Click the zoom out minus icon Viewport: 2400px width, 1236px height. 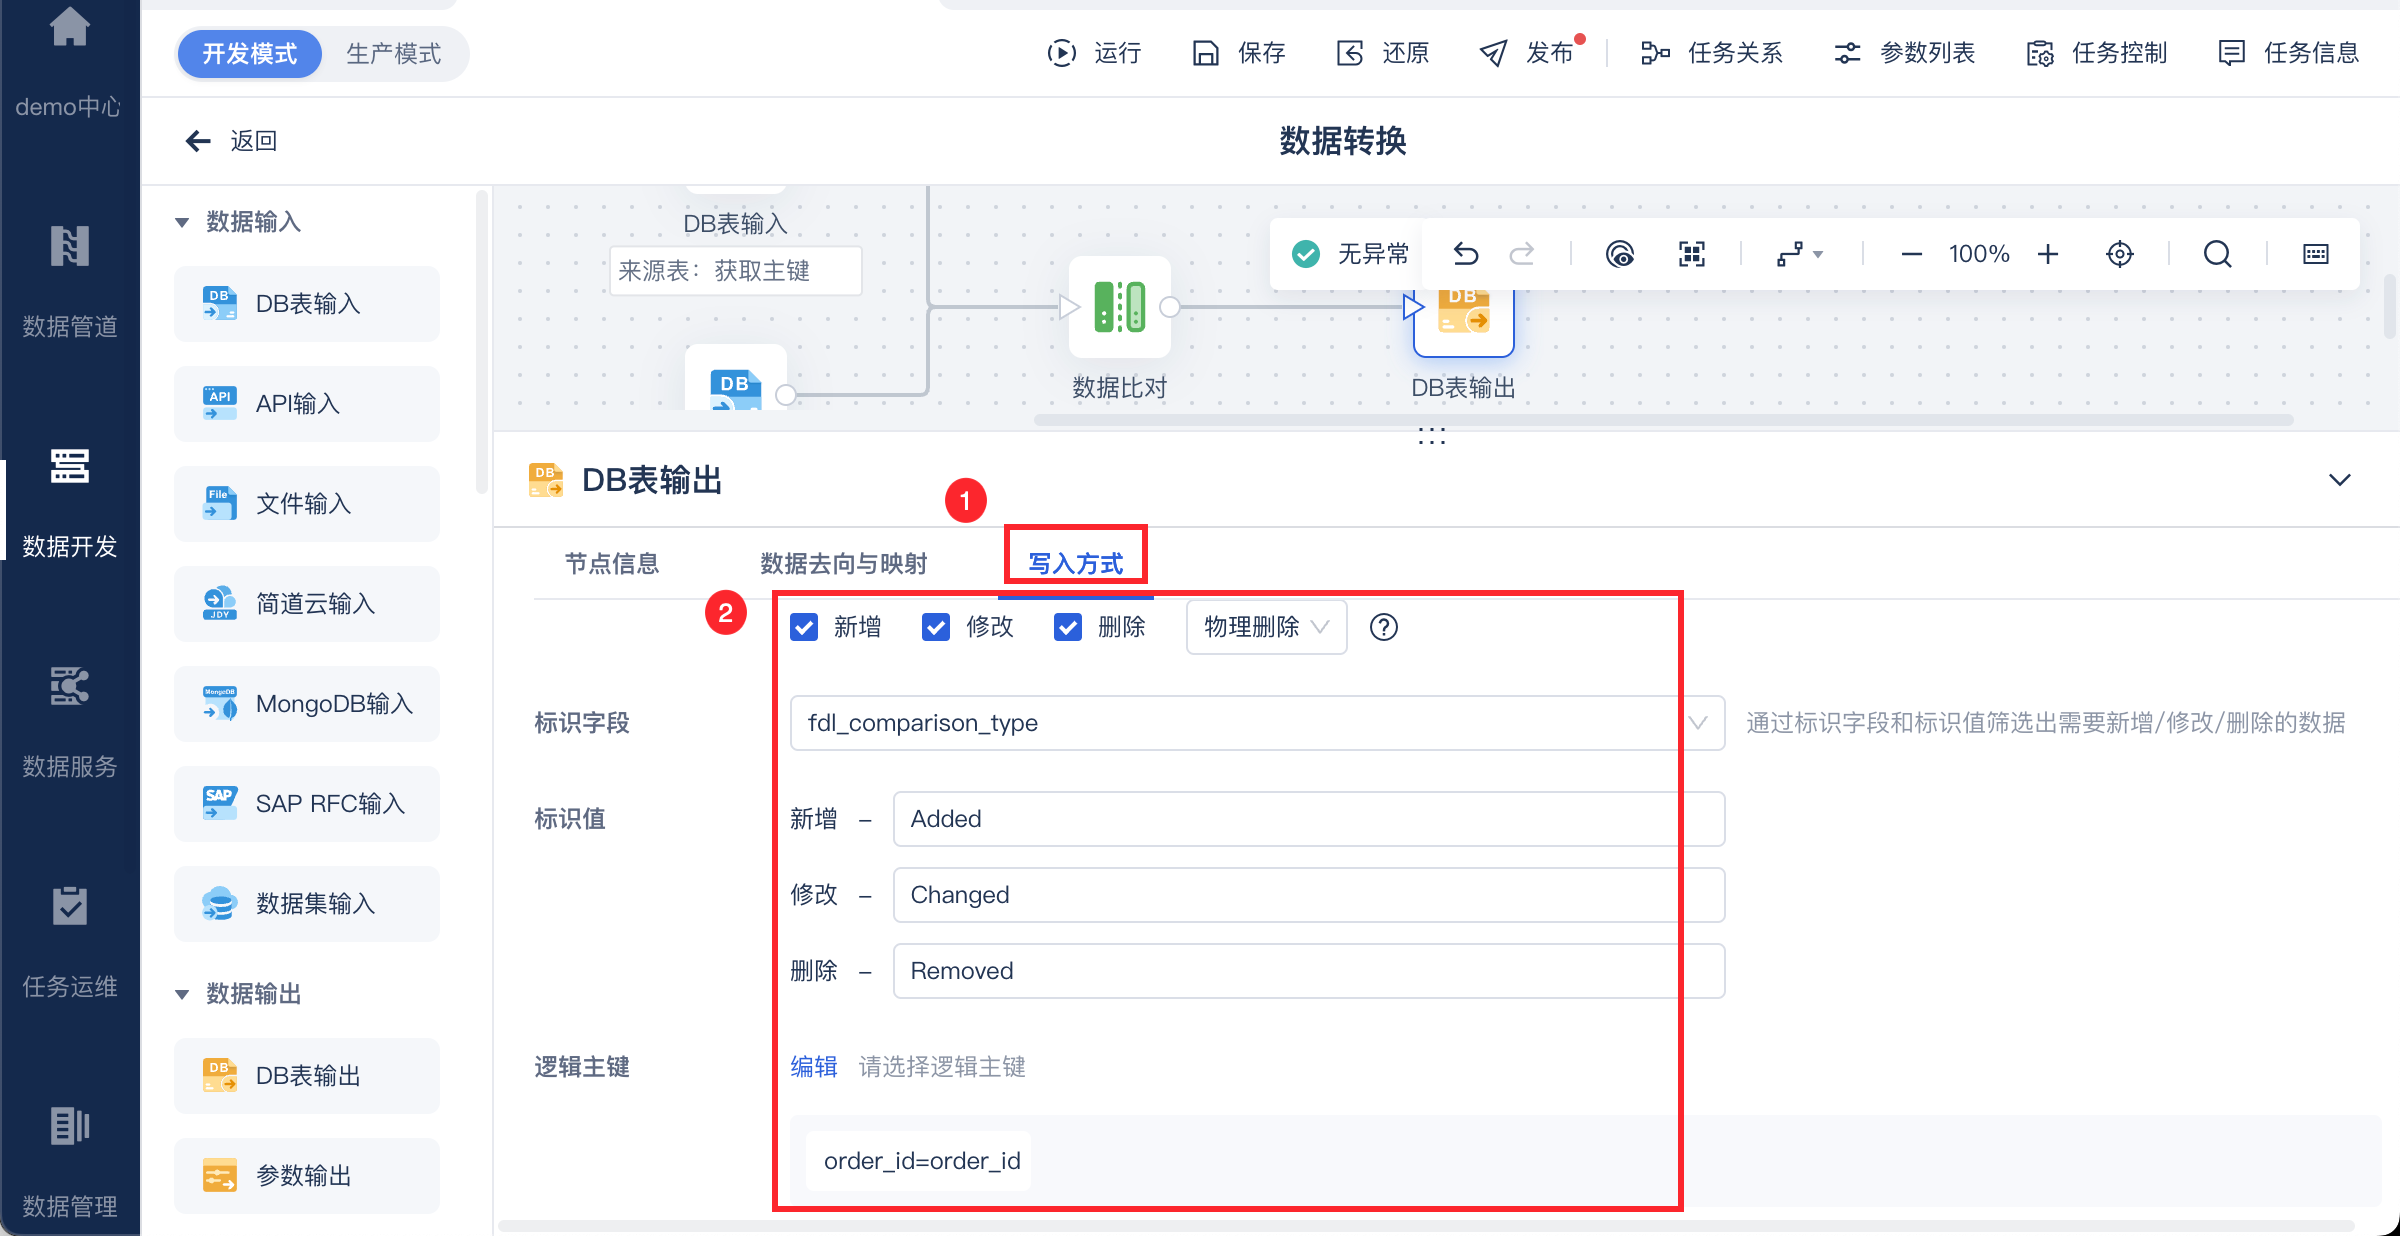(1911, 254)
